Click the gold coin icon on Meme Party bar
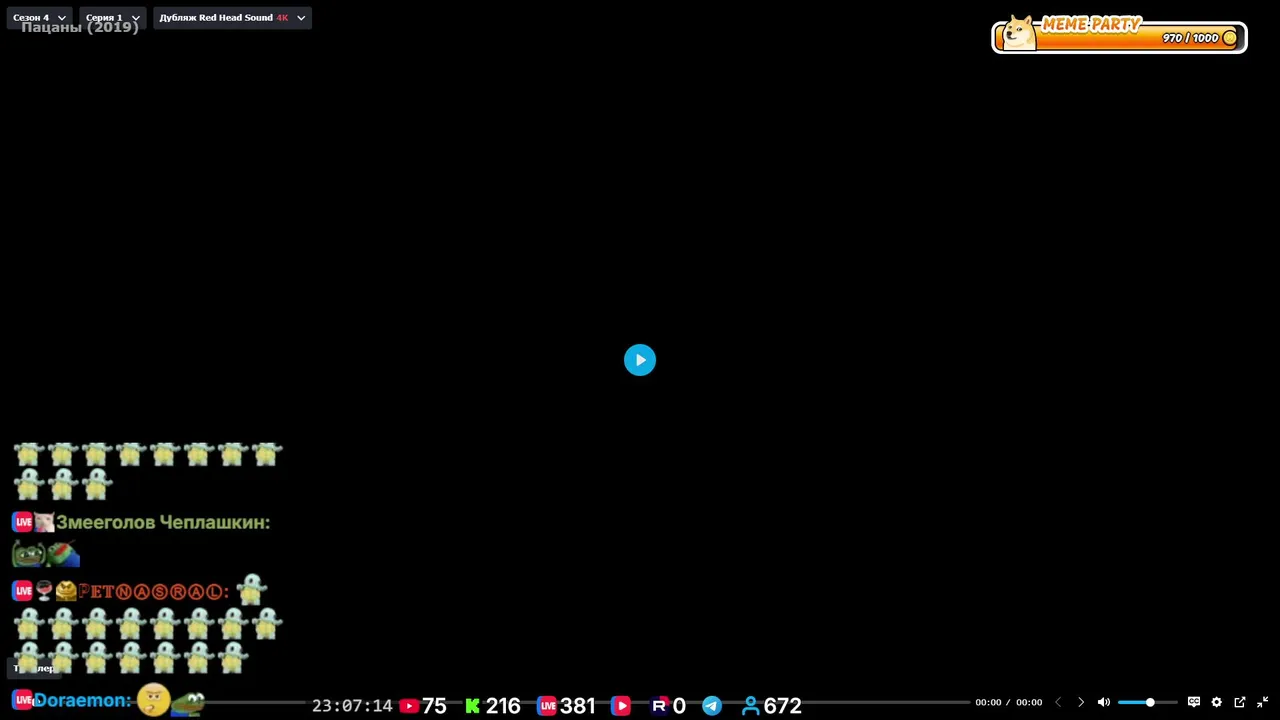Viewport: 1280px width, 720px height. pos(1230,38)
